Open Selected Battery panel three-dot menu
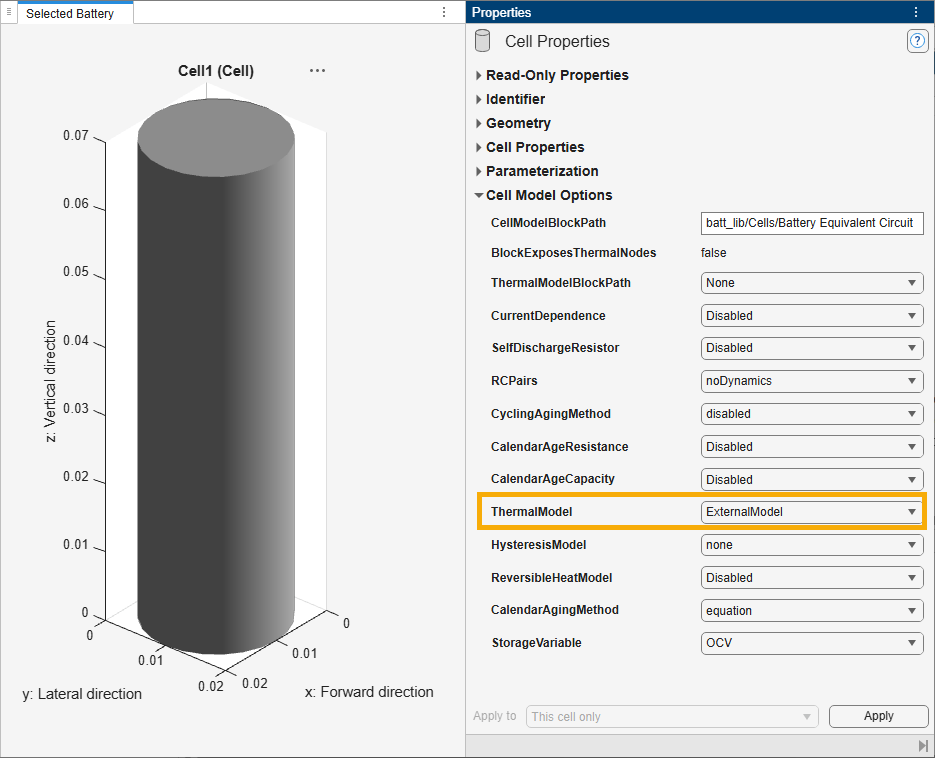 pos(444,12)
